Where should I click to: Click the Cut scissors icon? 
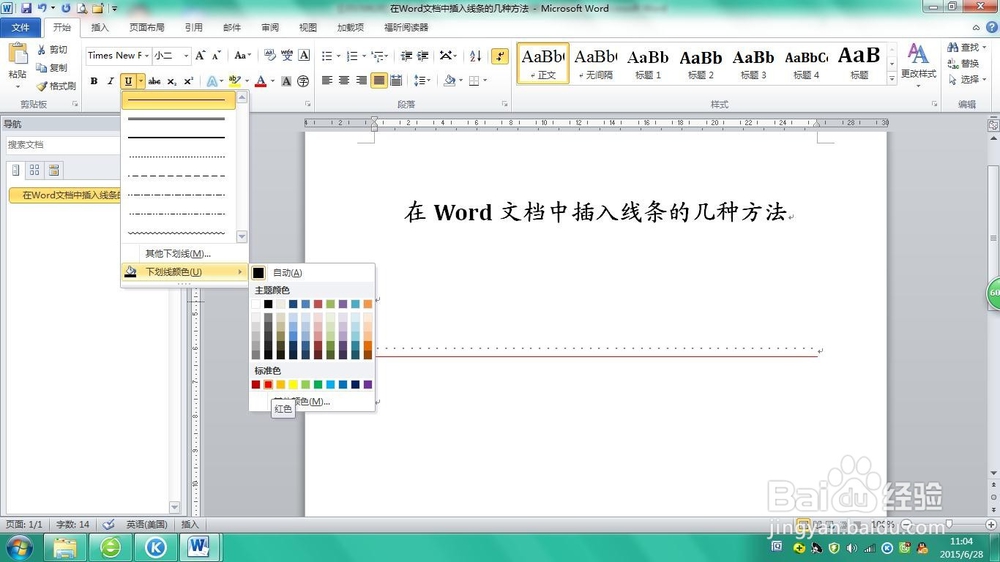[x=42, y=49]
